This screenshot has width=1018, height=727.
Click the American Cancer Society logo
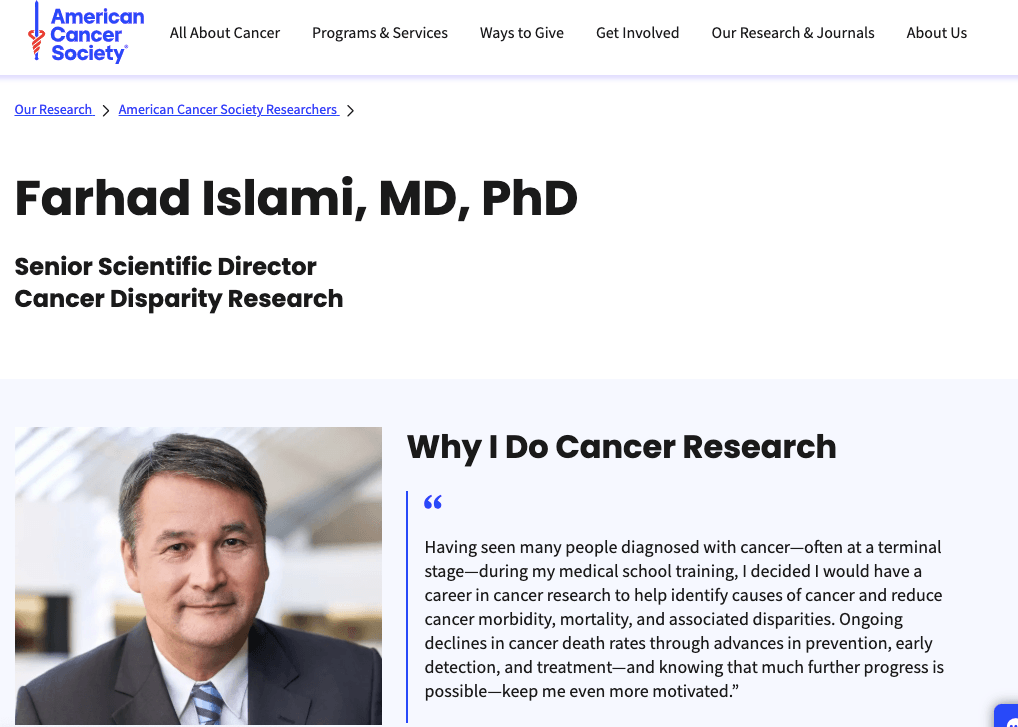point(86,34)
